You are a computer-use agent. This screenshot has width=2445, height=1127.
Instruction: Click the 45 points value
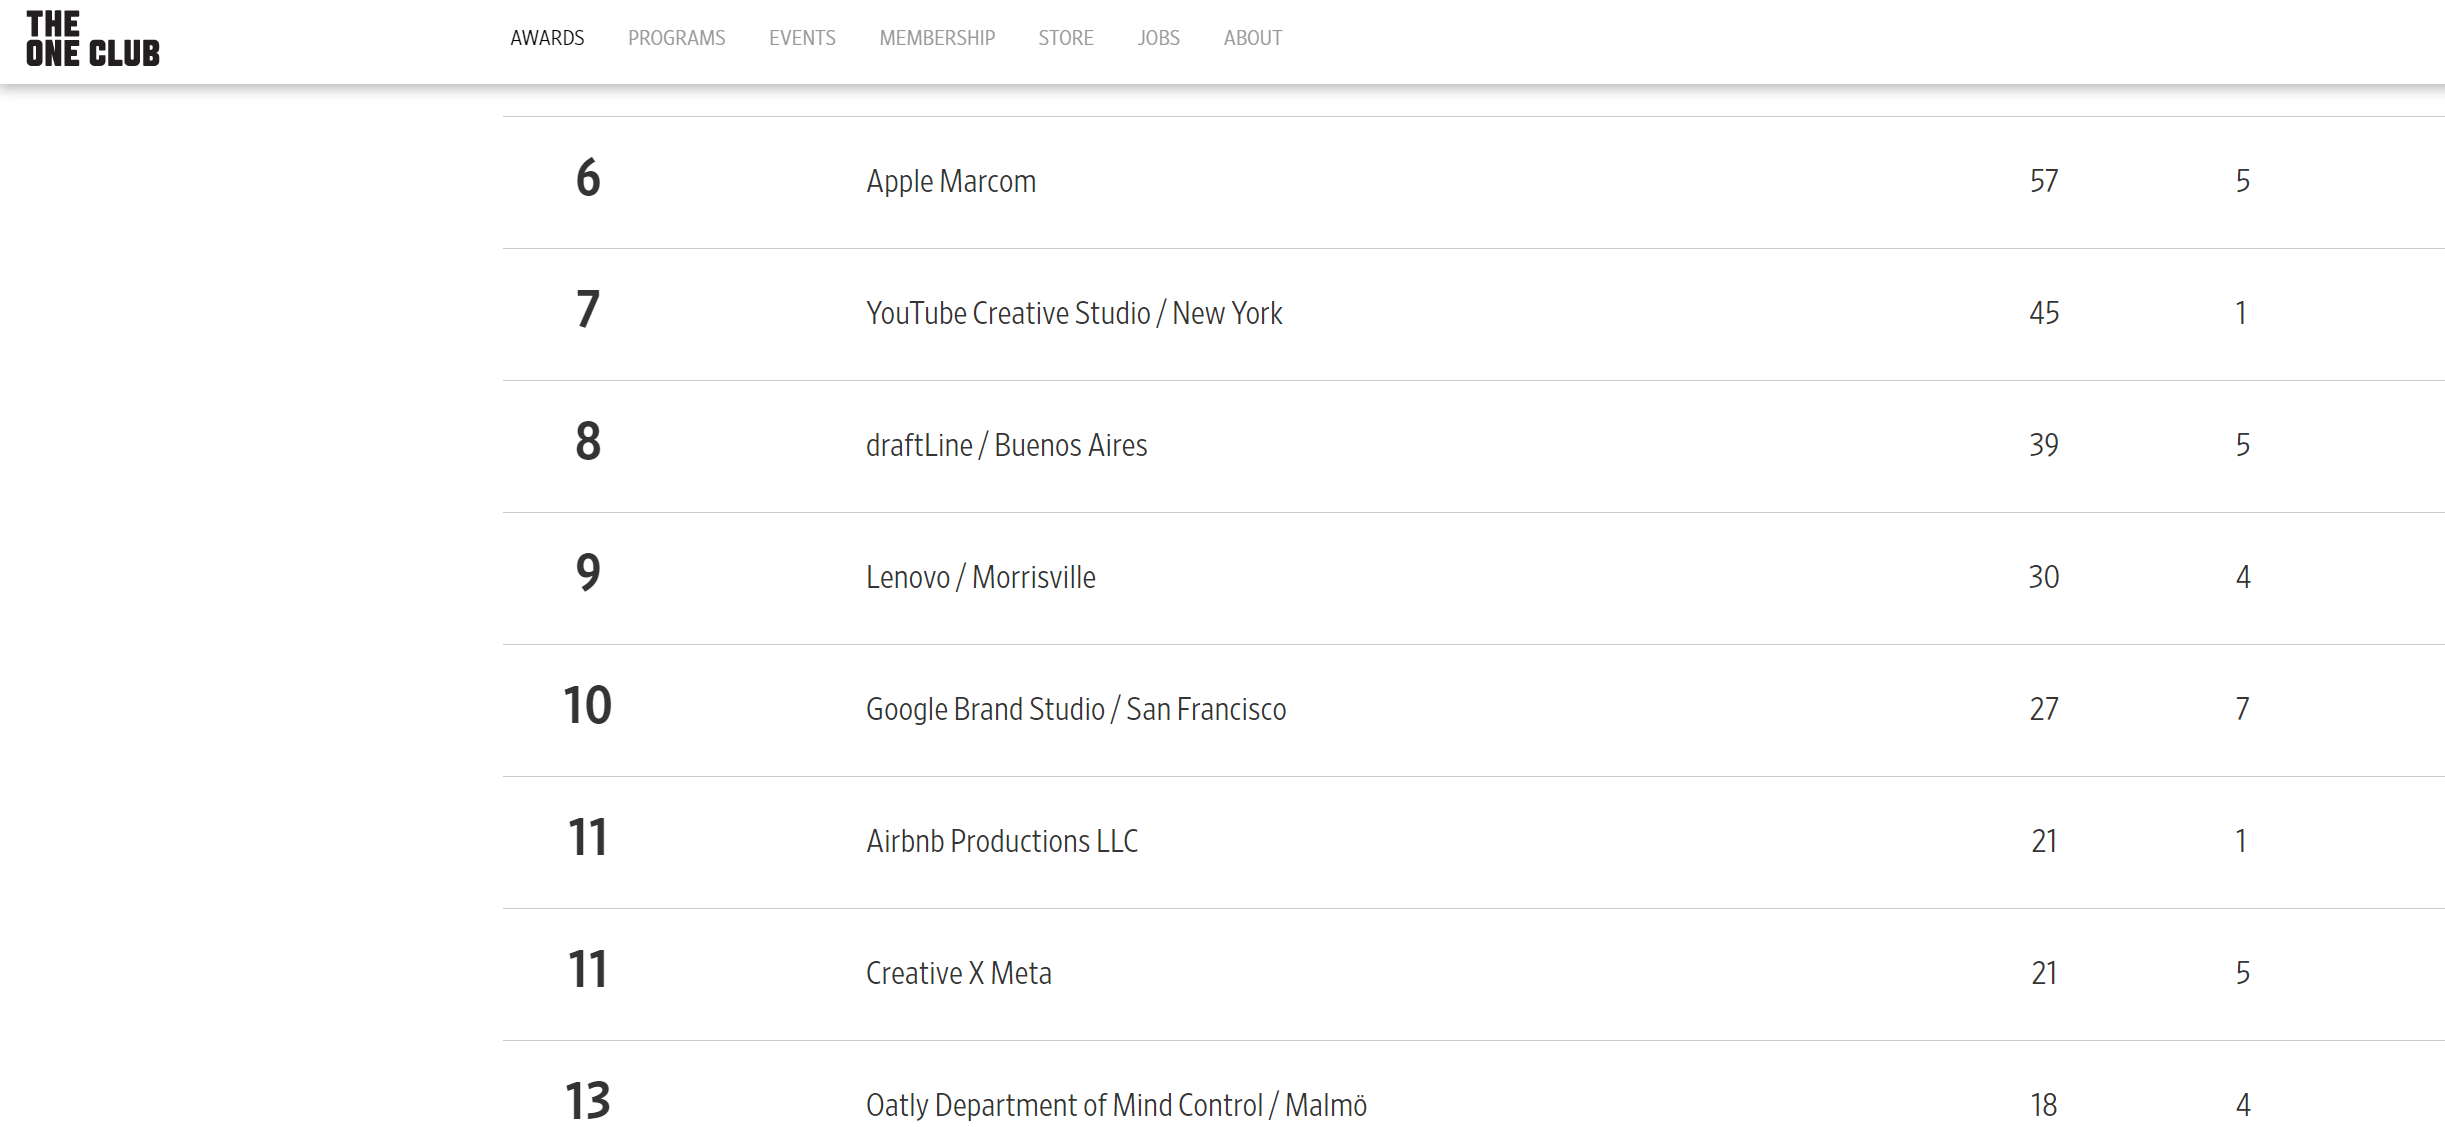tap(2044, 314)
